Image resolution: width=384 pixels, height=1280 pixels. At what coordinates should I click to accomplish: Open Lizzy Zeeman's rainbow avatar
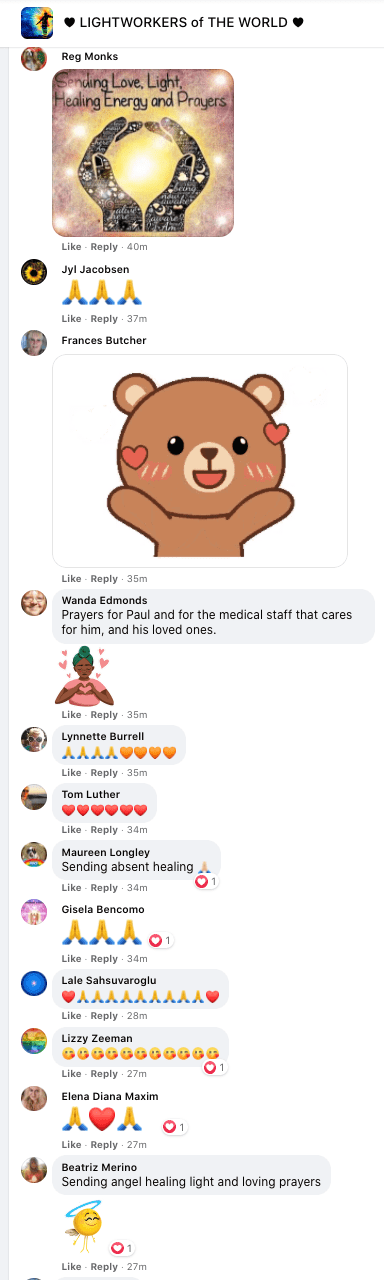[34, 1041]
